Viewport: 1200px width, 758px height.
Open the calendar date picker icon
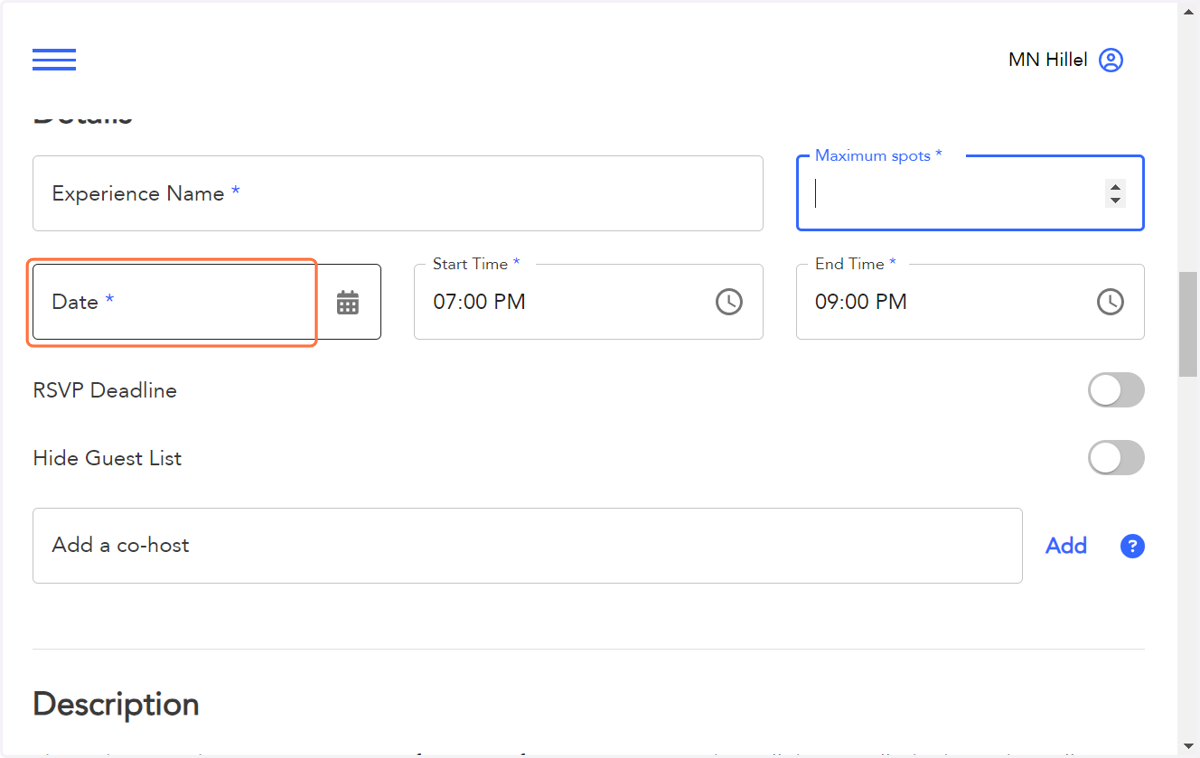pos(348,302)
